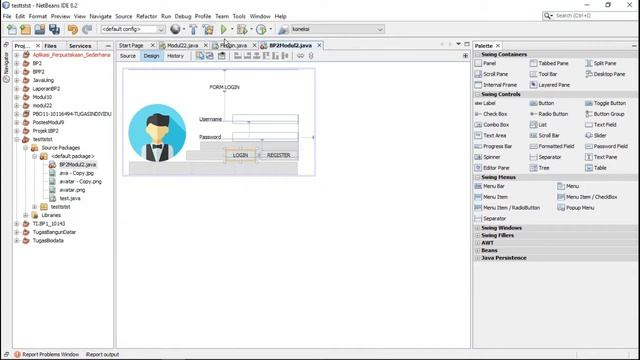Select the LOGIN button on form
Image resolution: width=640 pixels, height=360 pixels.
tap(240, 156)
